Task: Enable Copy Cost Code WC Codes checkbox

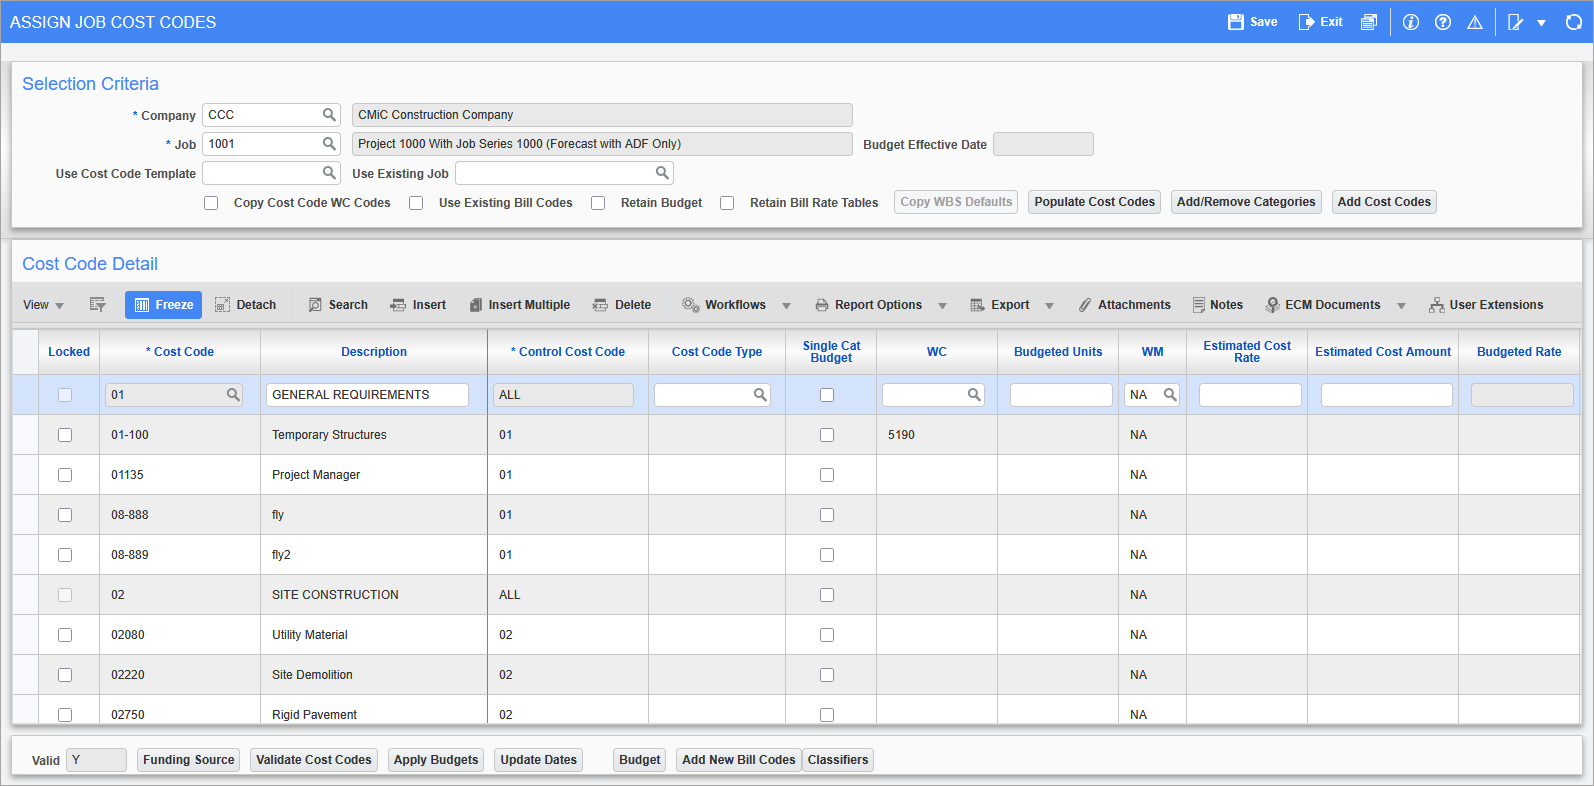Action: [211, 203]
